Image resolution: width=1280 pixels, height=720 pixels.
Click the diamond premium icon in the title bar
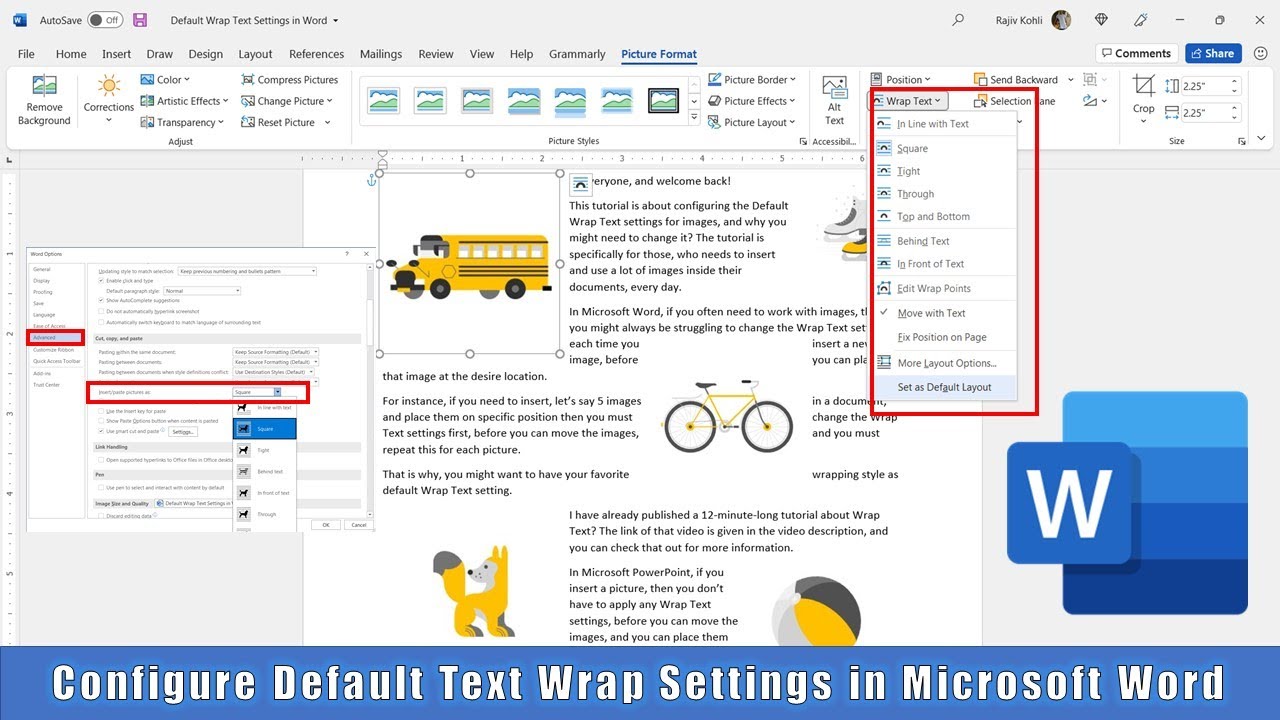[1101, 20]
